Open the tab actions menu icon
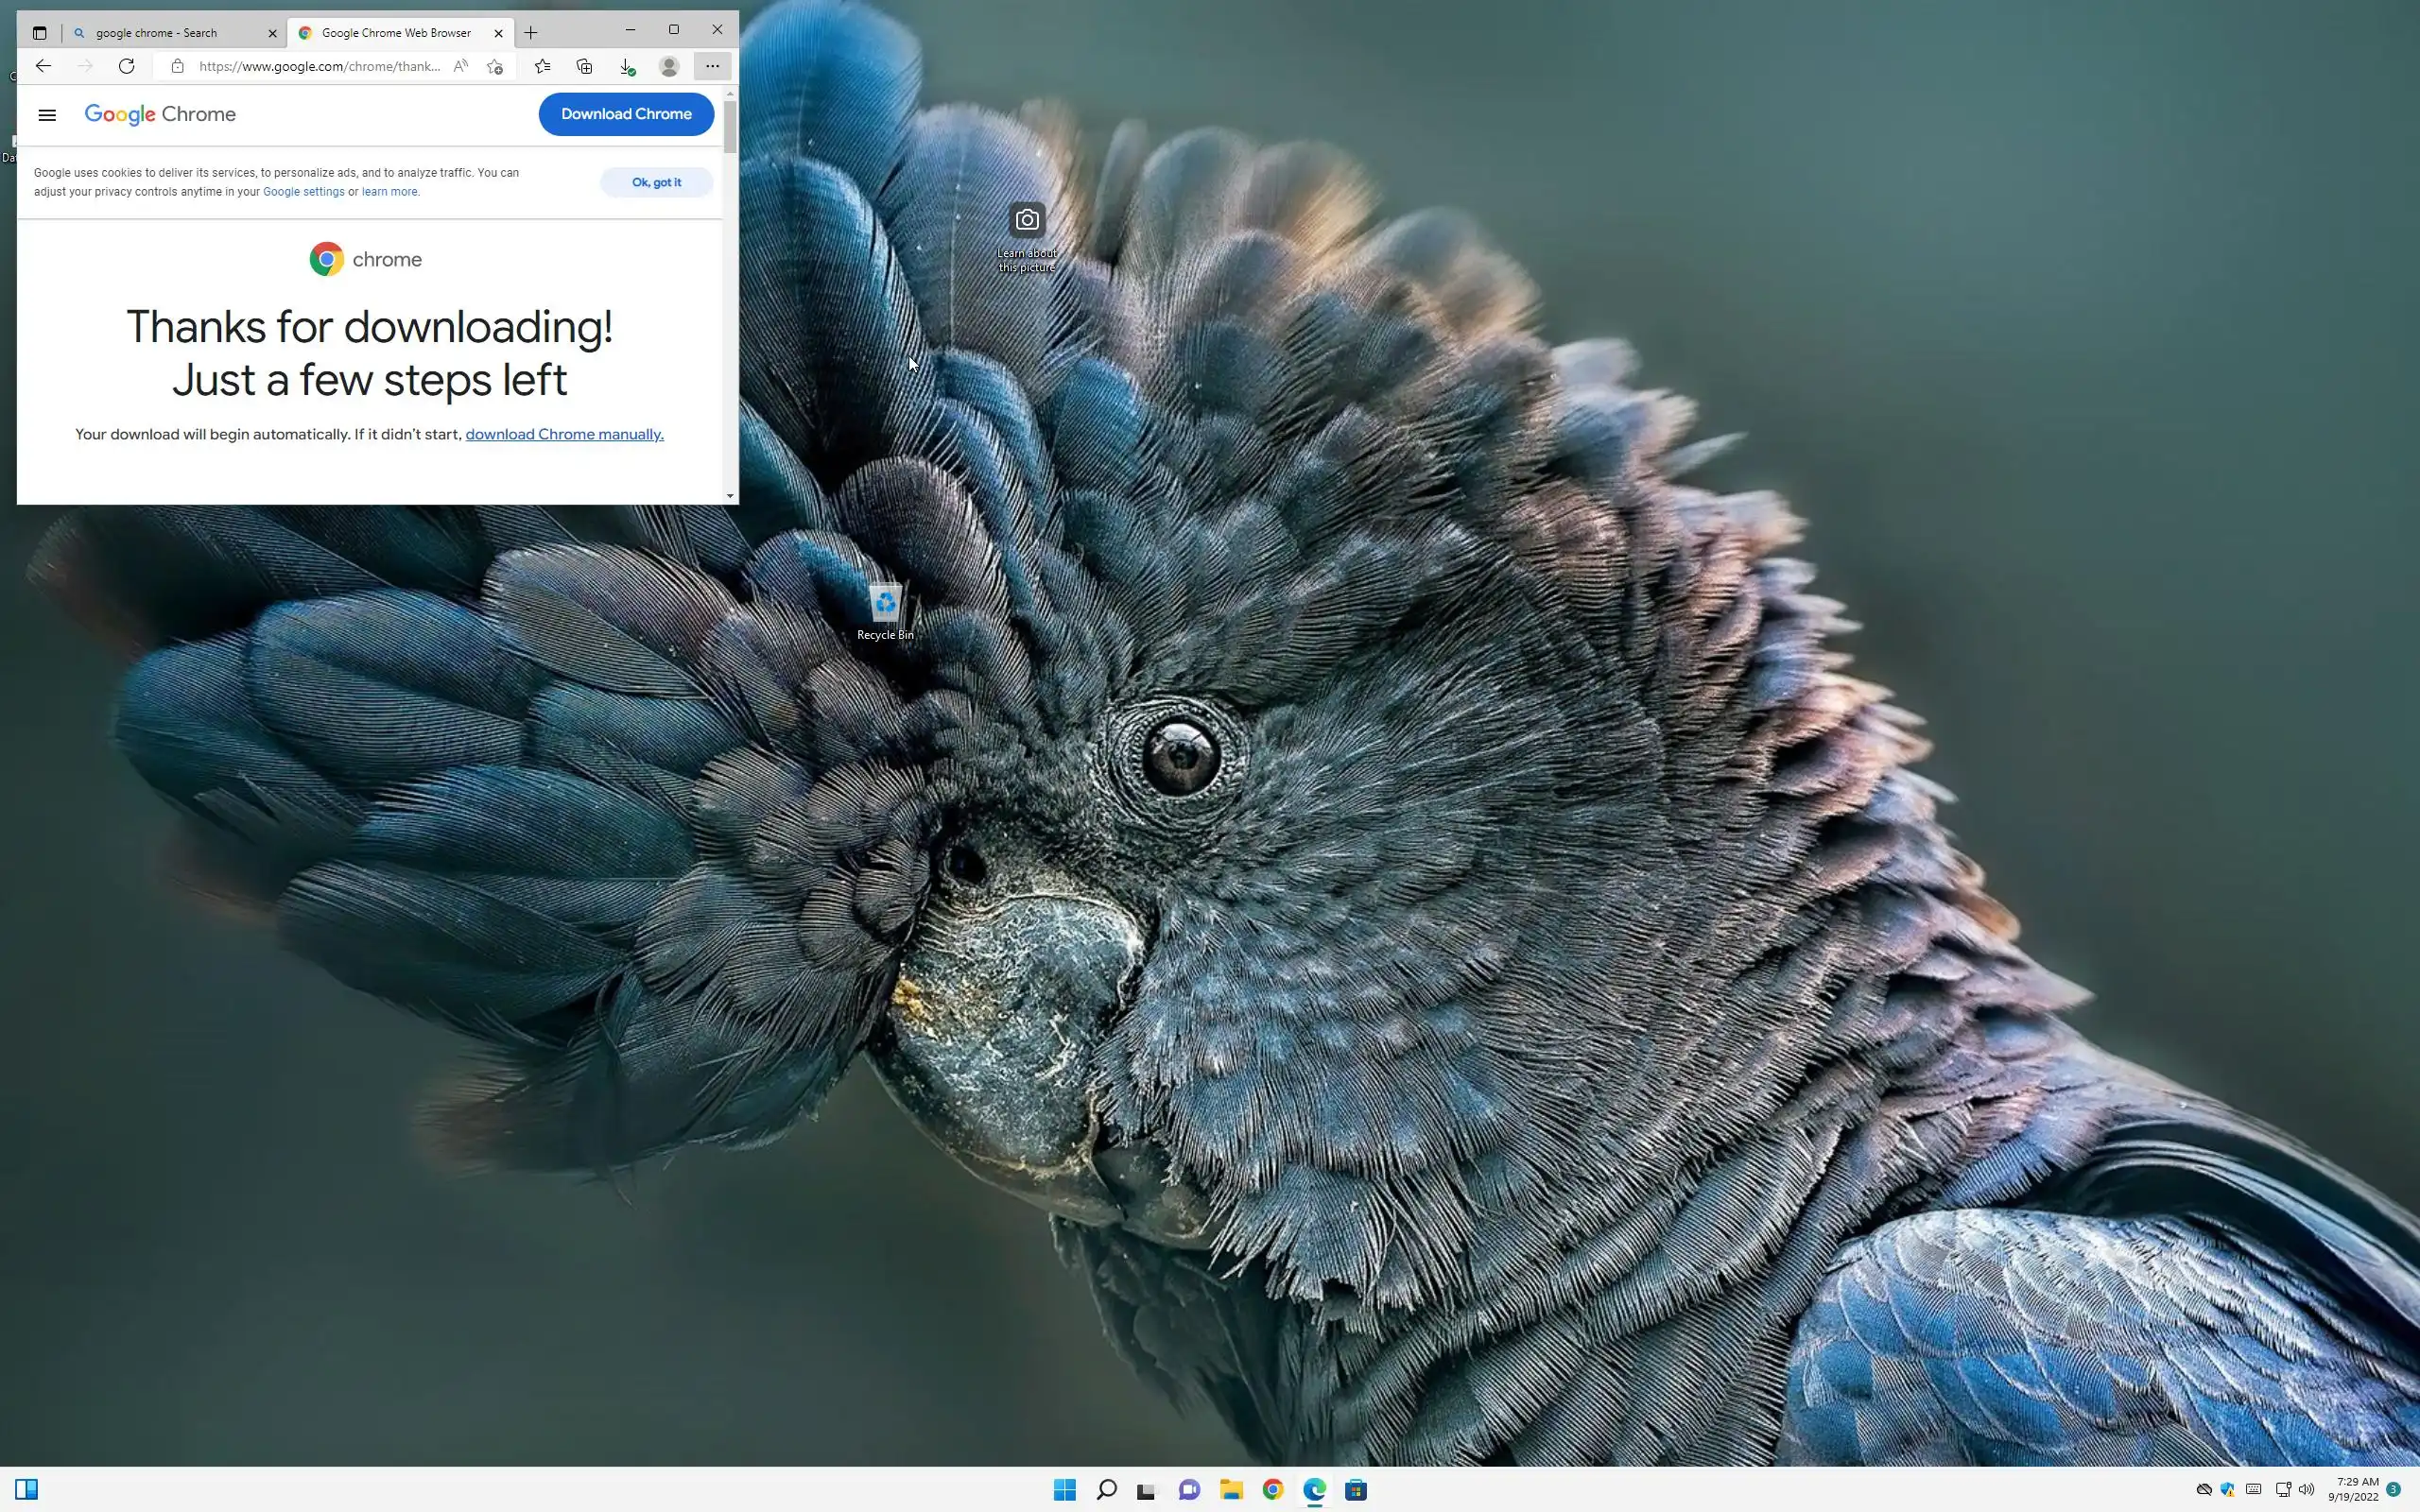This screenshot has height=1512, width=2420. pos(39,33)
